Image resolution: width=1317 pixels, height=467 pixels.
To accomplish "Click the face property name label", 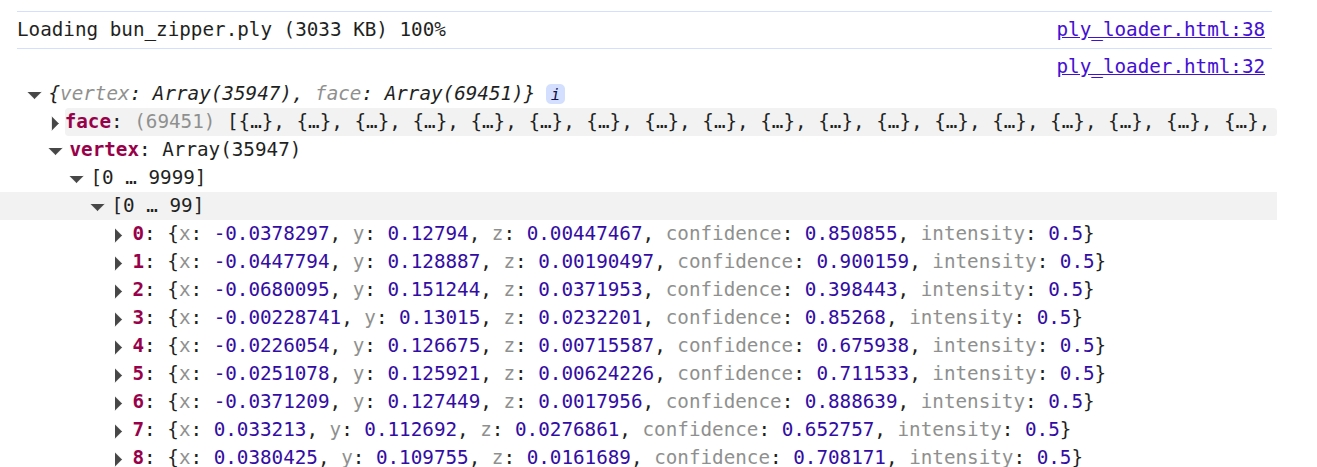I will pyautogui.click(x=86, y=122).
